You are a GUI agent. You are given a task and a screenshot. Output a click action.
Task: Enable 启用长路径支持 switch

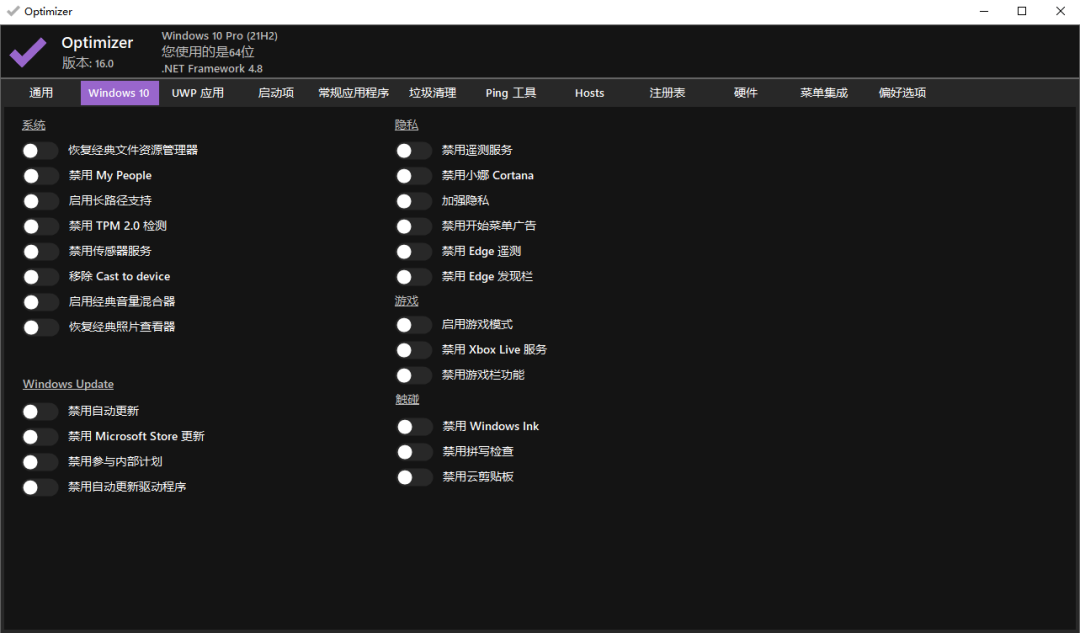pos(39,201)
